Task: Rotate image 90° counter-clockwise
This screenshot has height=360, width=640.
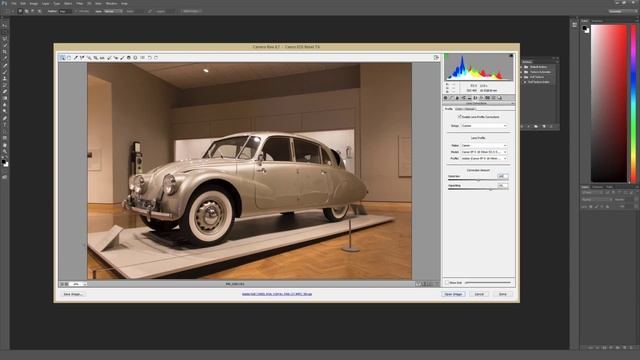Action: click(x=149, y=58)
